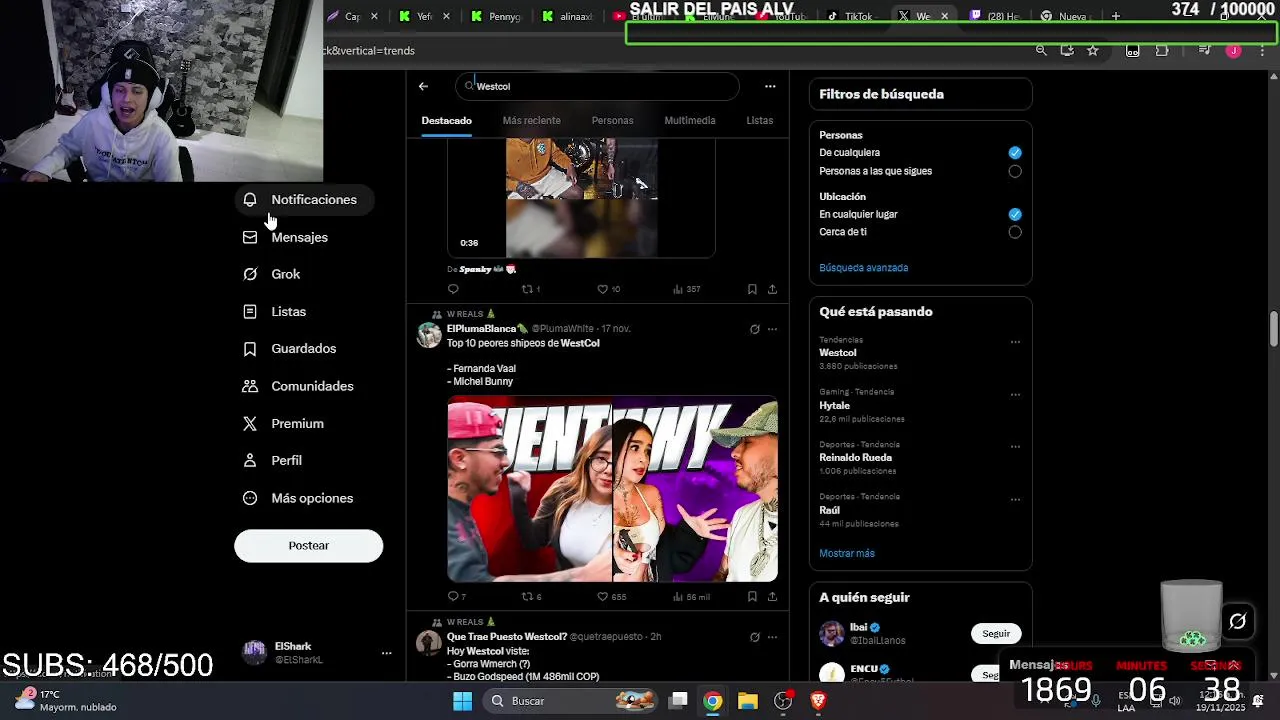This screenshot has width=1280, height=720.
Task: Open Chrome from the Windows taskbar
Action: tap(712, 701)
